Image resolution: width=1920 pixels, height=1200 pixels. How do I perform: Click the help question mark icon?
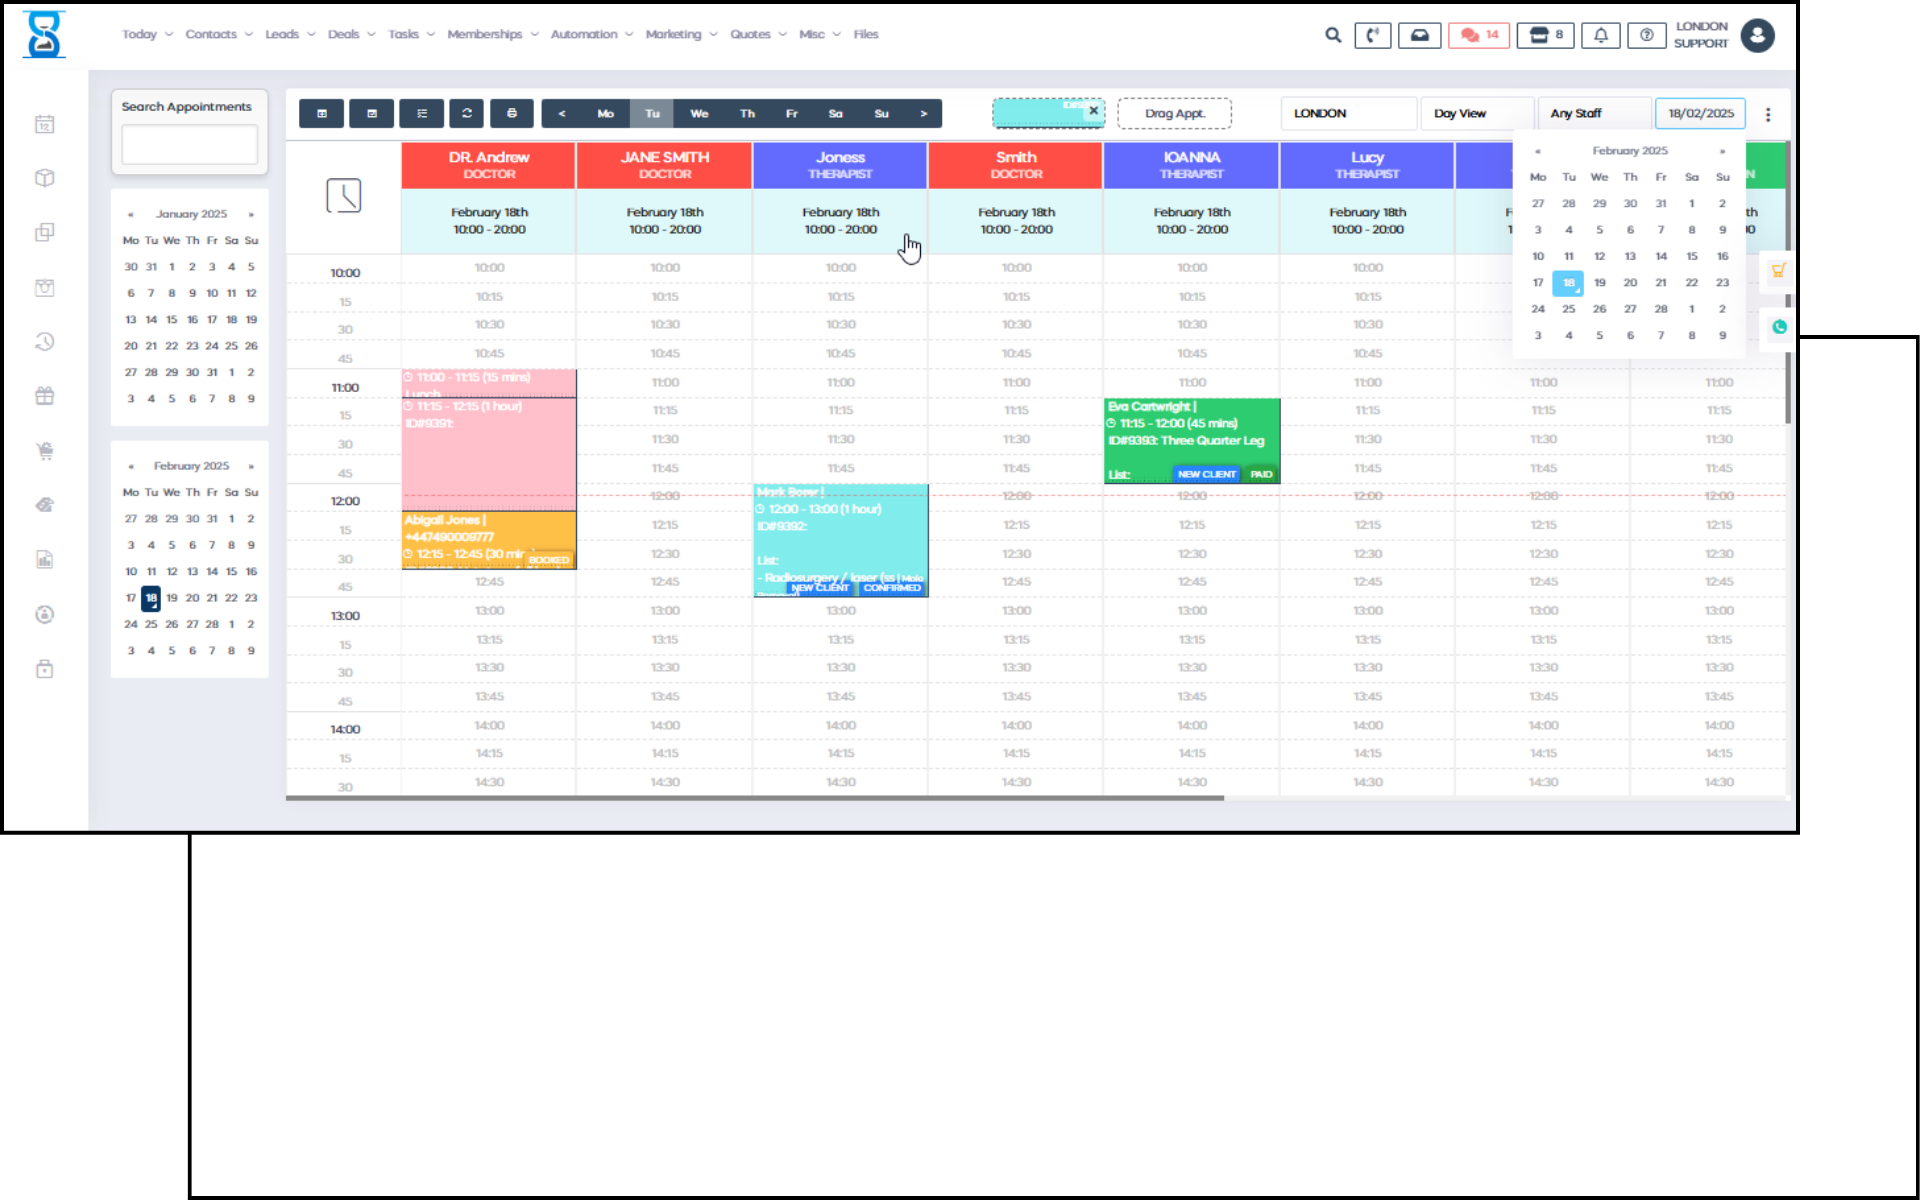(1646, 35)
